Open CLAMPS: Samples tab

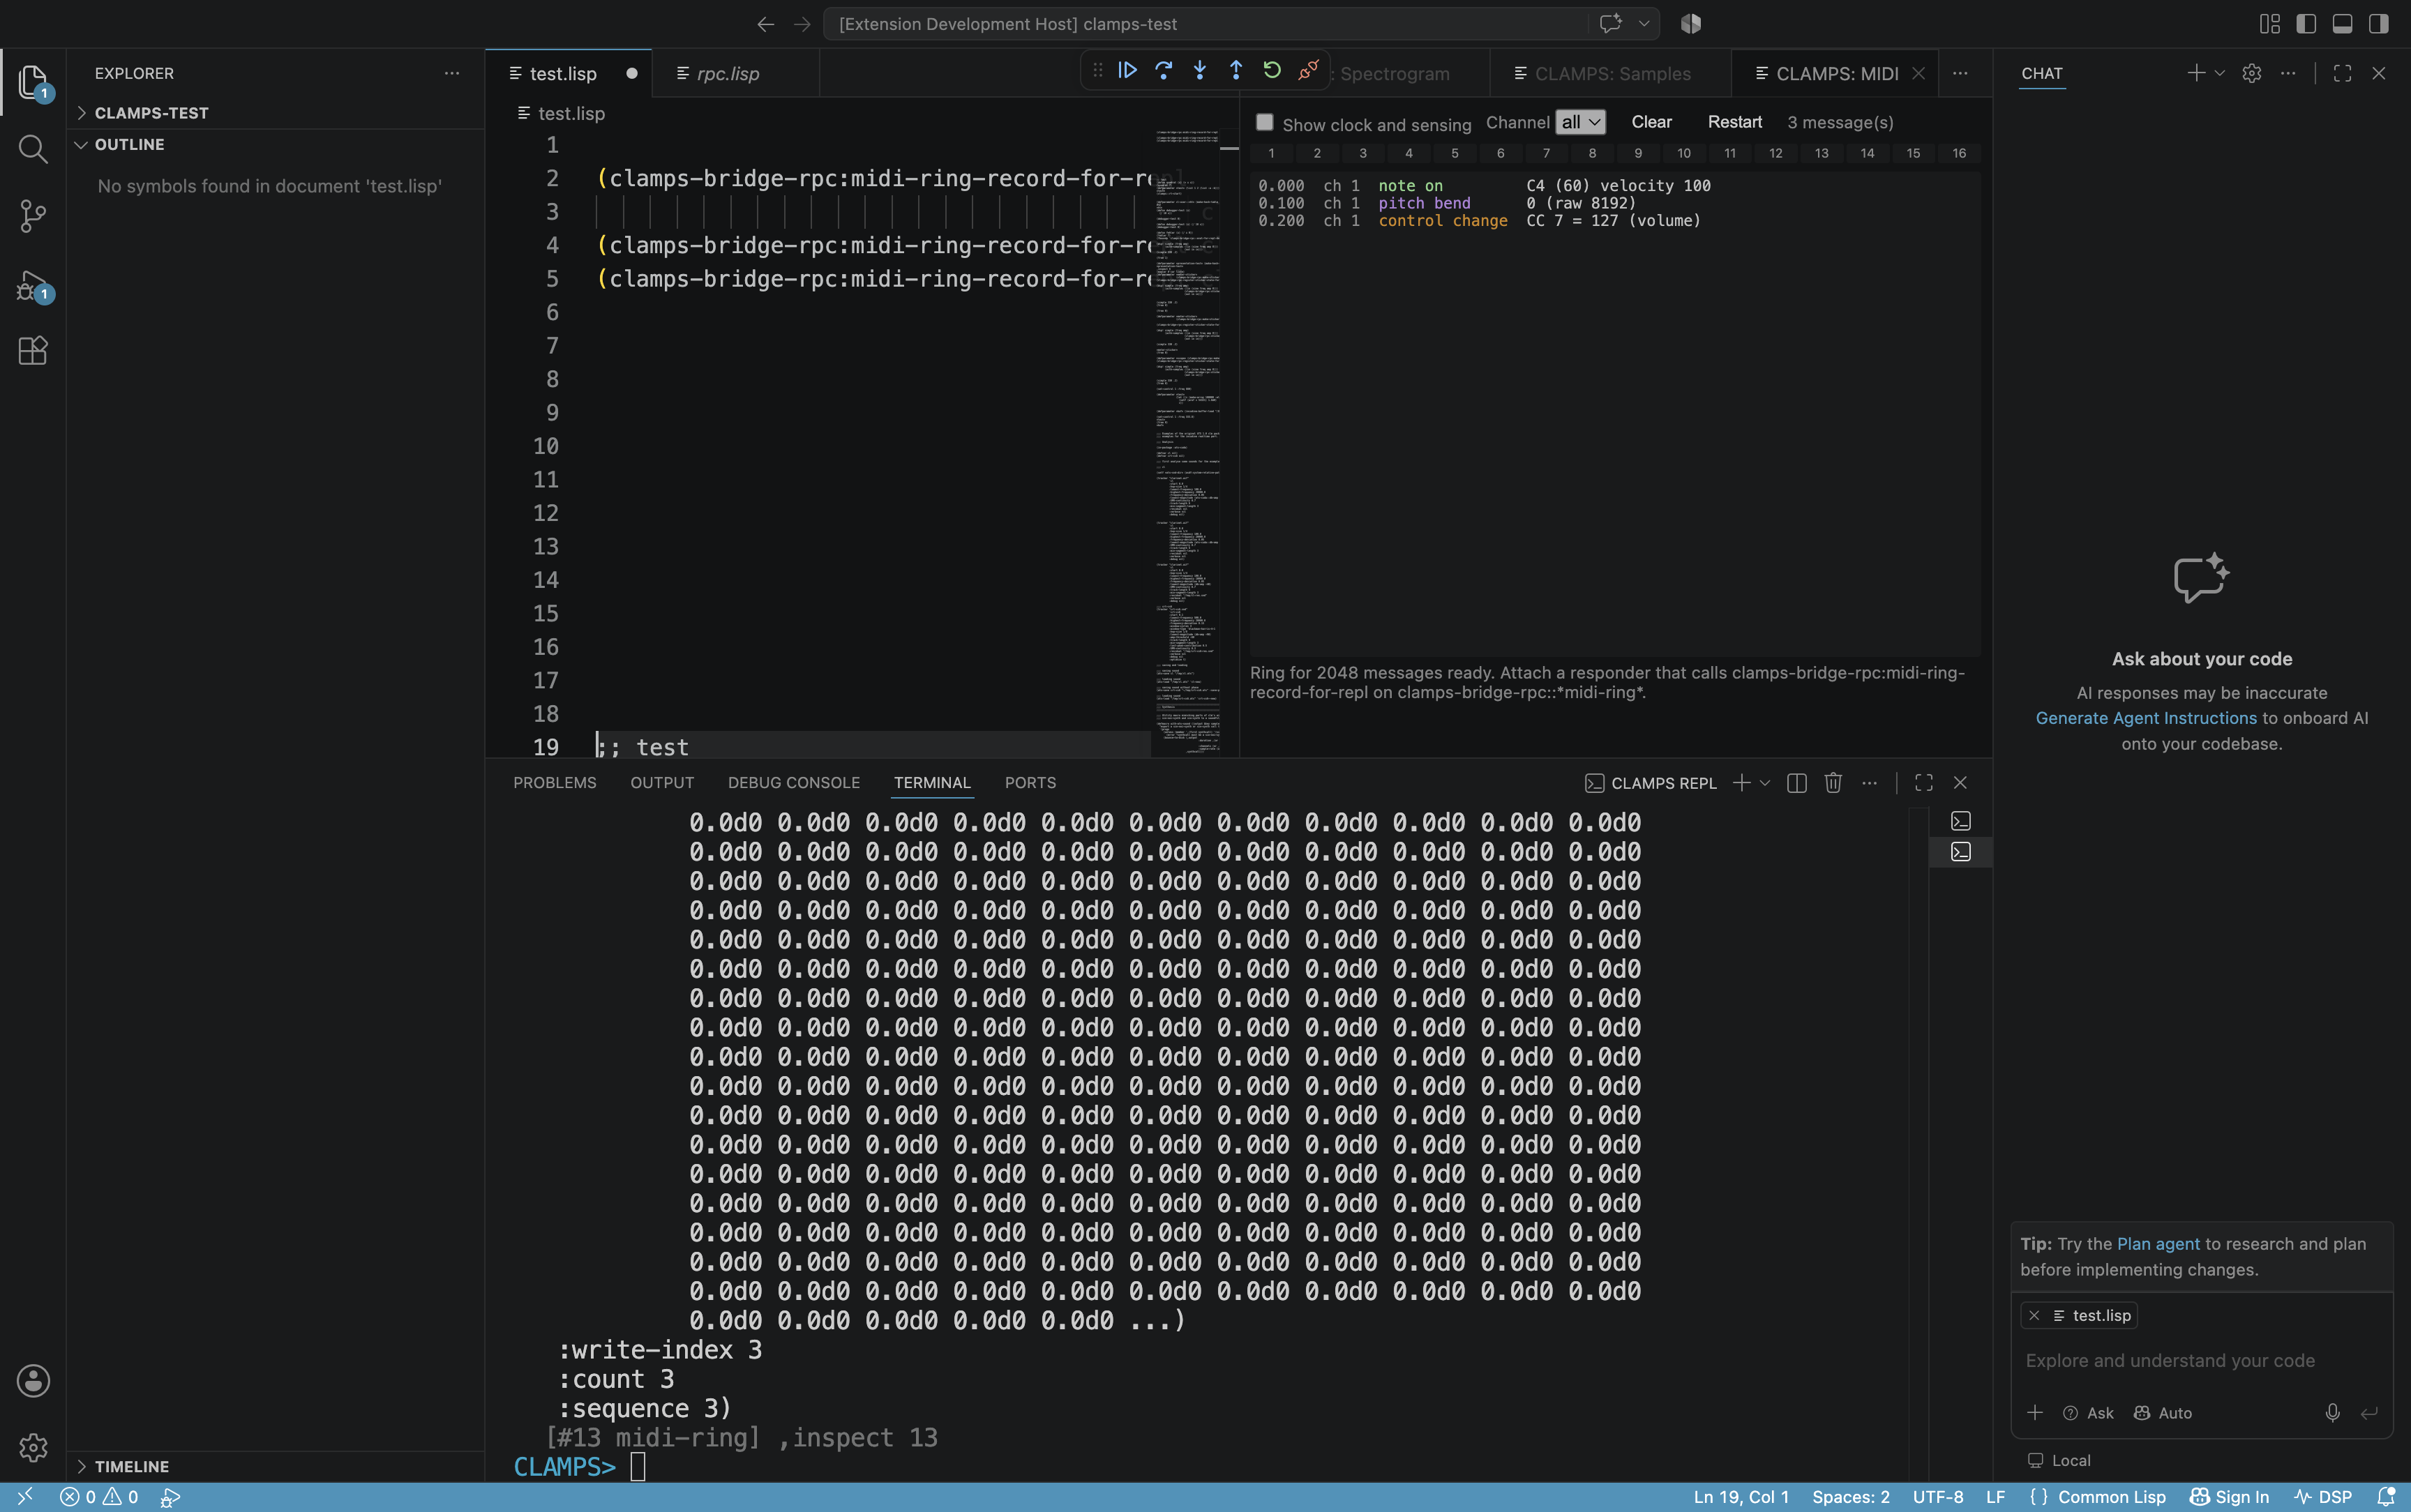pyautogui.click(x=1611, y=74)
